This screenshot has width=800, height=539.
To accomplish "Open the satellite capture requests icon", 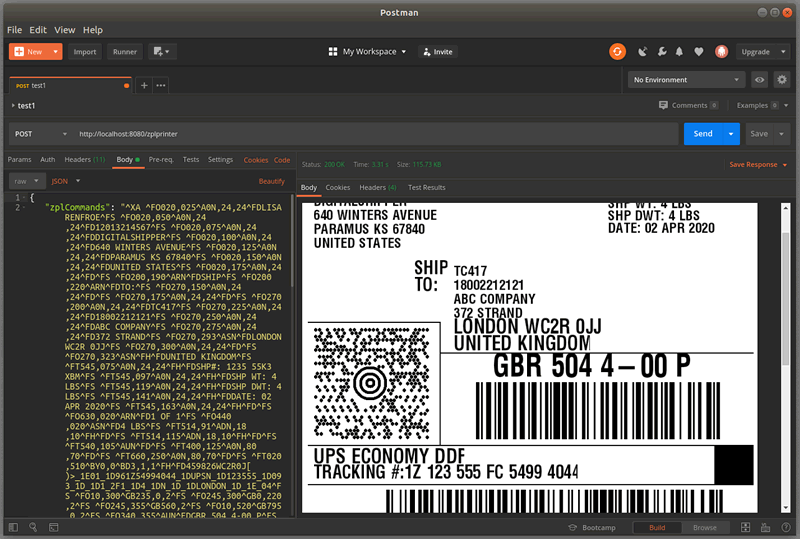I will (642, 51).
